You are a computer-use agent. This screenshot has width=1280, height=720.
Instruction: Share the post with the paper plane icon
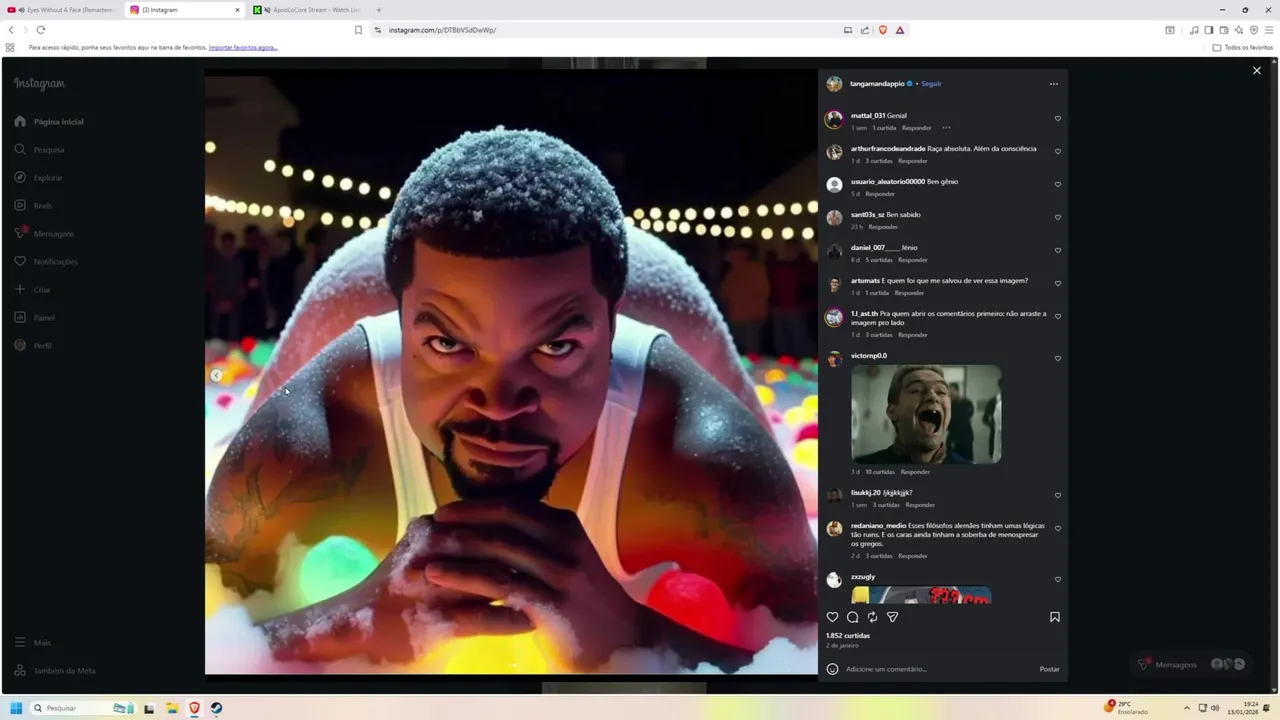[x=893, y=617]
